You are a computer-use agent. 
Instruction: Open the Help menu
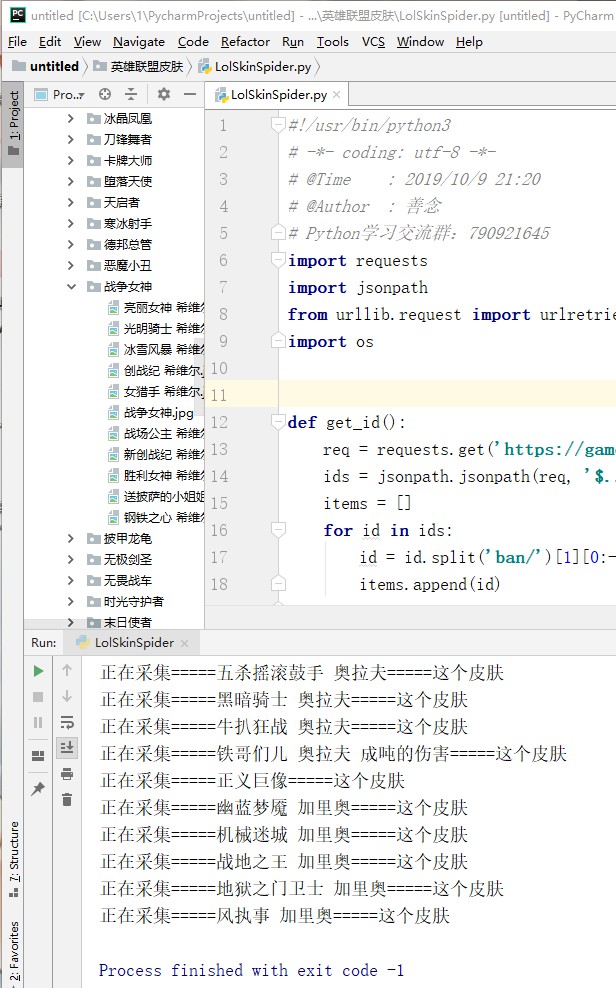point(469,42)
